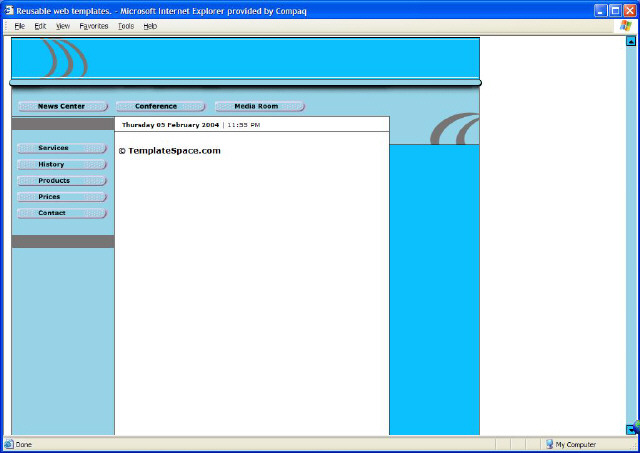Go to the News Center page
640x453 pixels.
point(62,106)
